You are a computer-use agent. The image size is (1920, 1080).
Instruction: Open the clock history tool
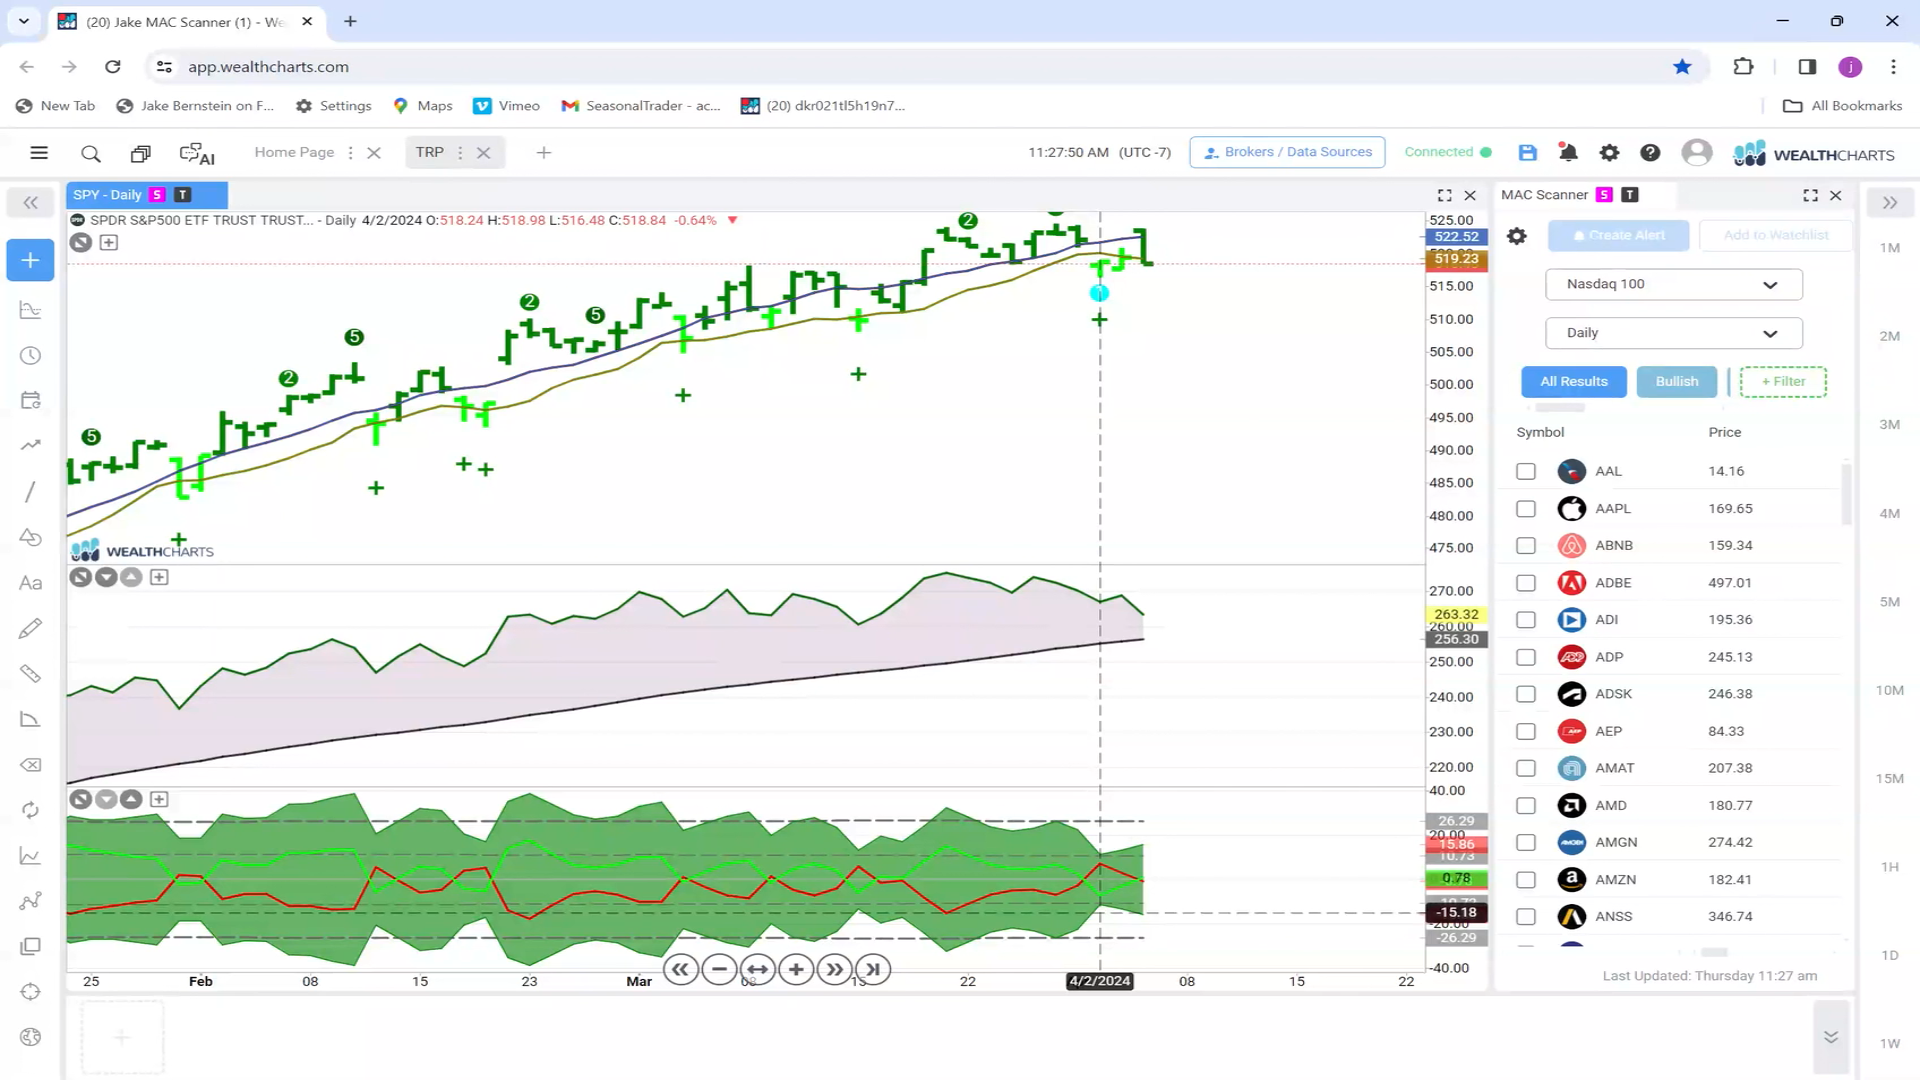30,356
